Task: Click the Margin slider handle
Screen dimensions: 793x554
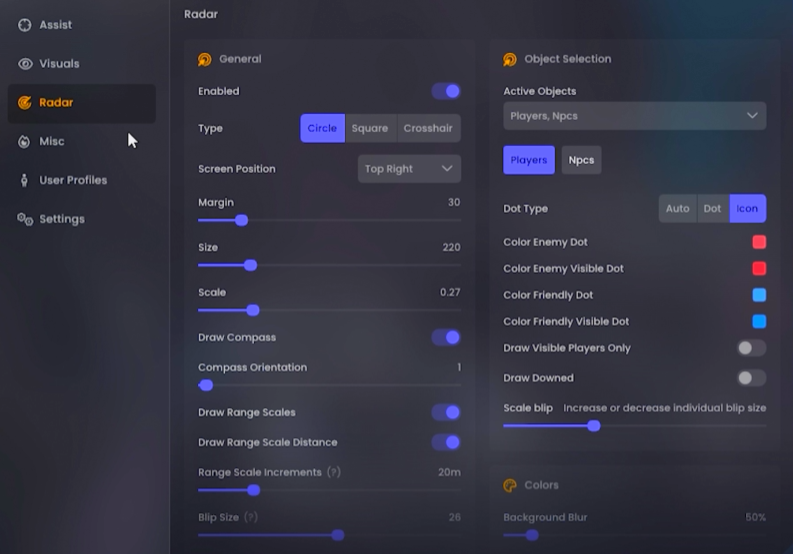Action: 242,220
